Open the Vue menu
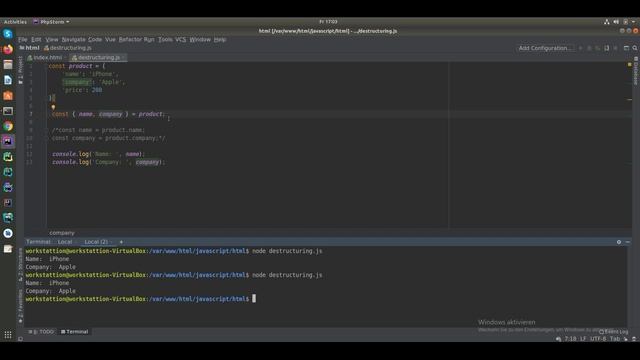This screenshot has height=360, width=640. 110,40
